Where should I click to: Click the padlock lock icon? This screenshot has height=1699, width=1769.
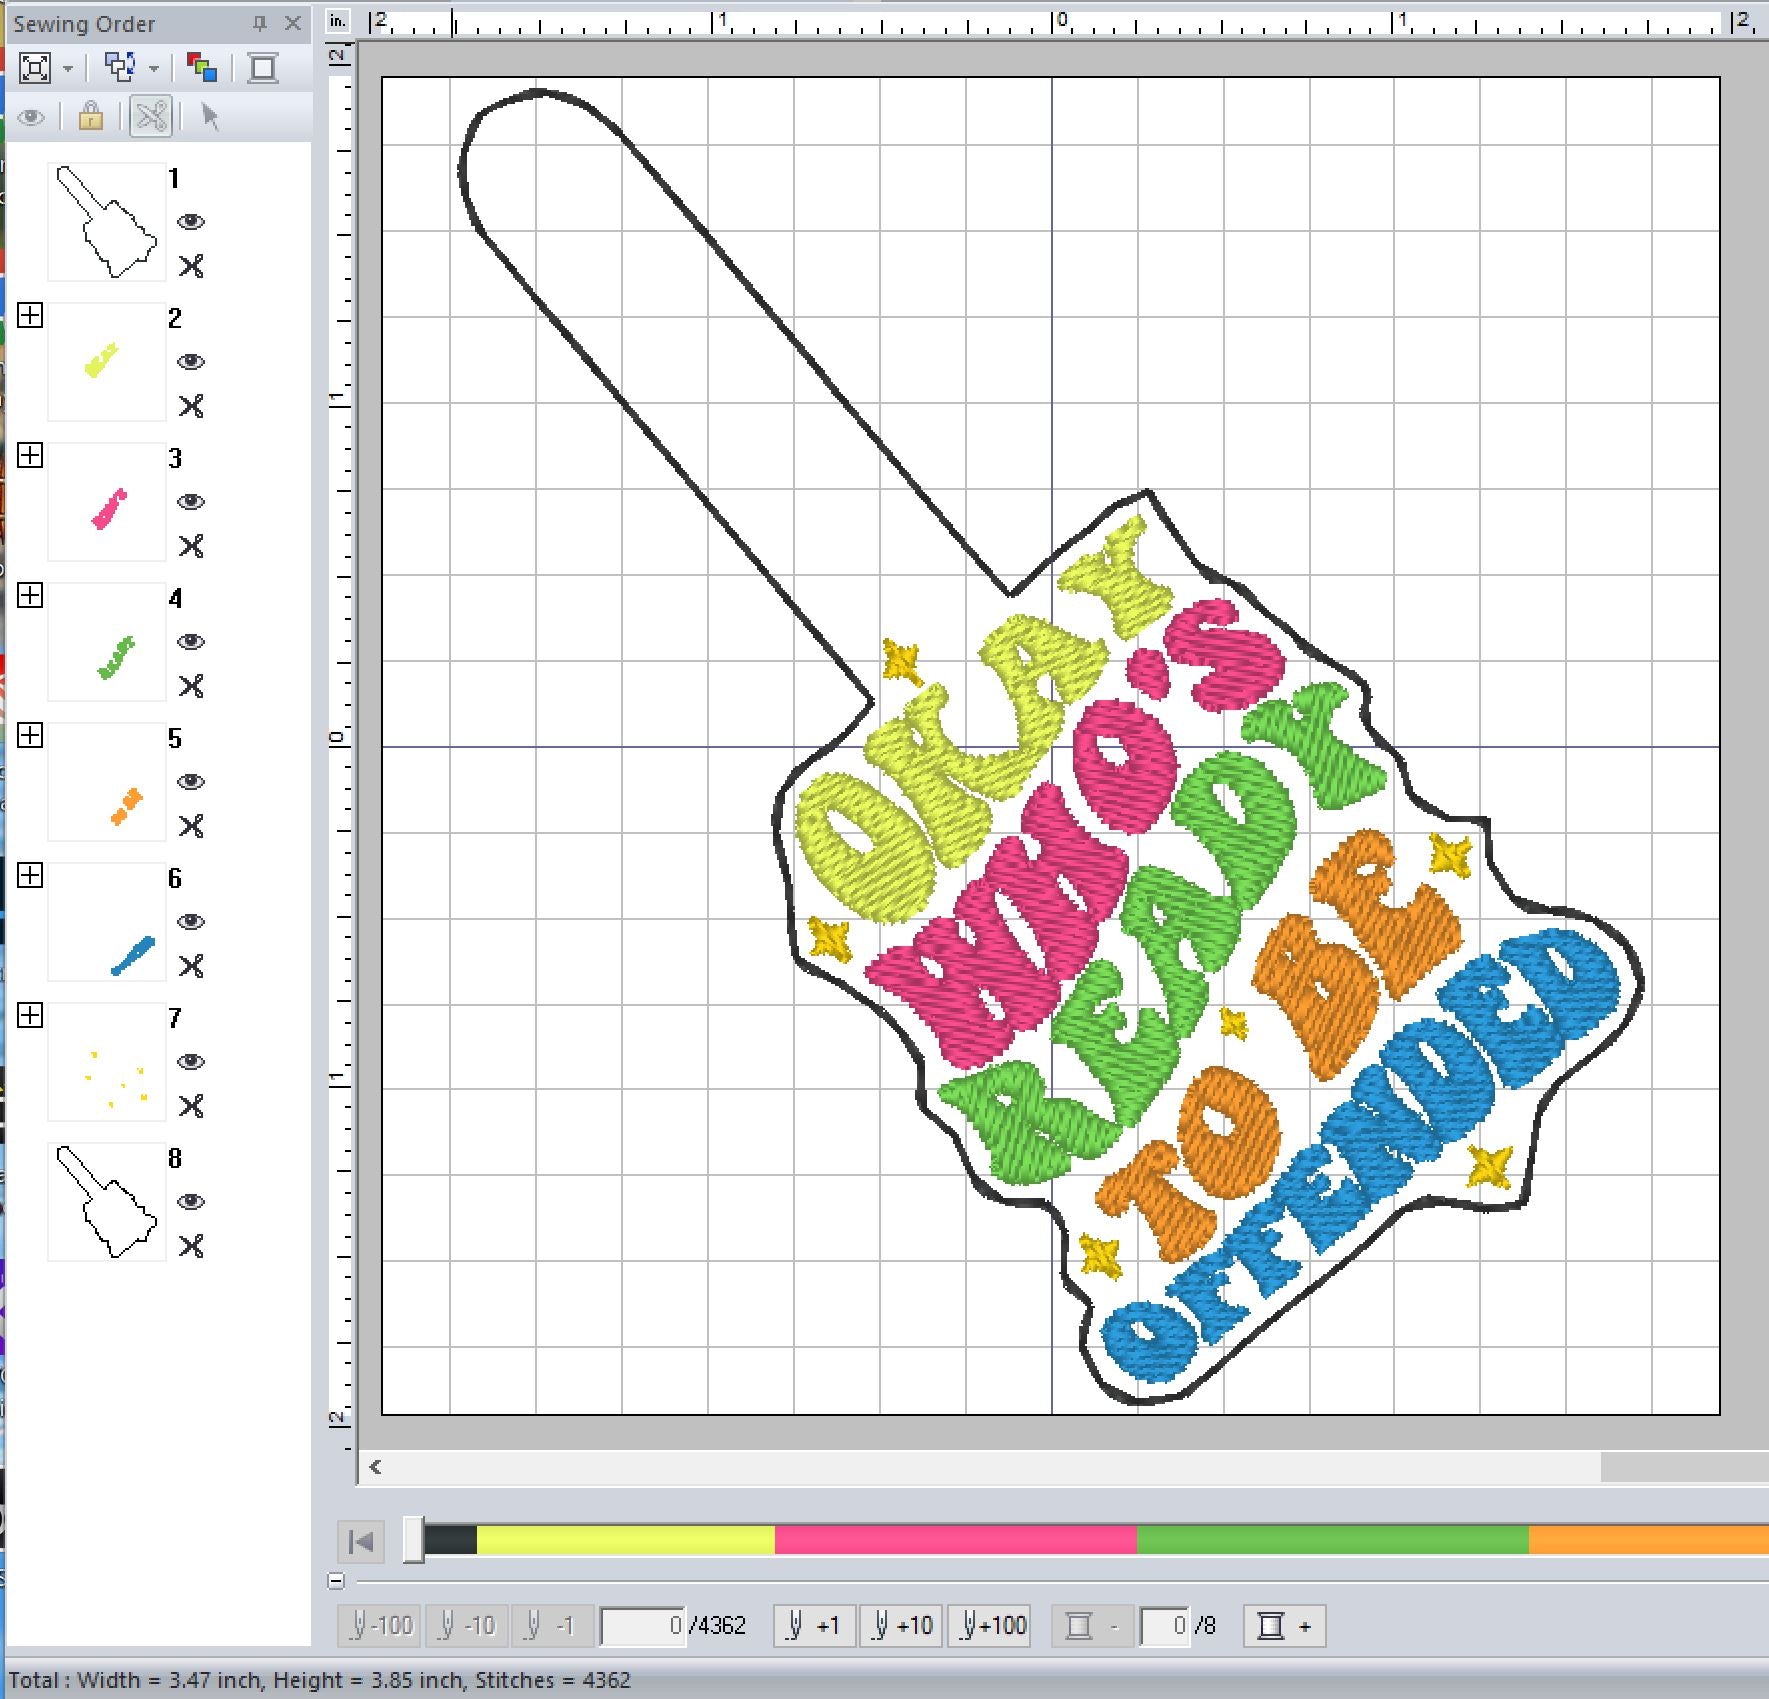(x=91, y=117)
